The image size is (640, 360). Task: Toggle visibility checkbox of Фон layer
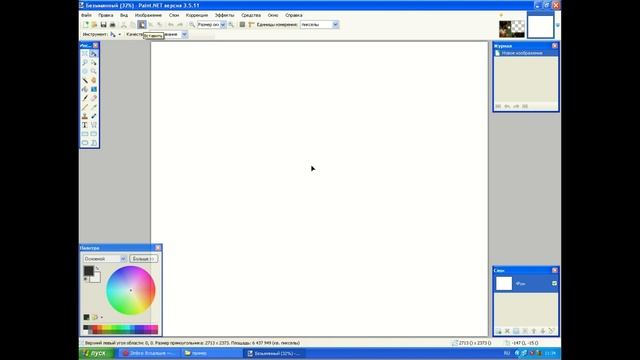coord(554,283)
